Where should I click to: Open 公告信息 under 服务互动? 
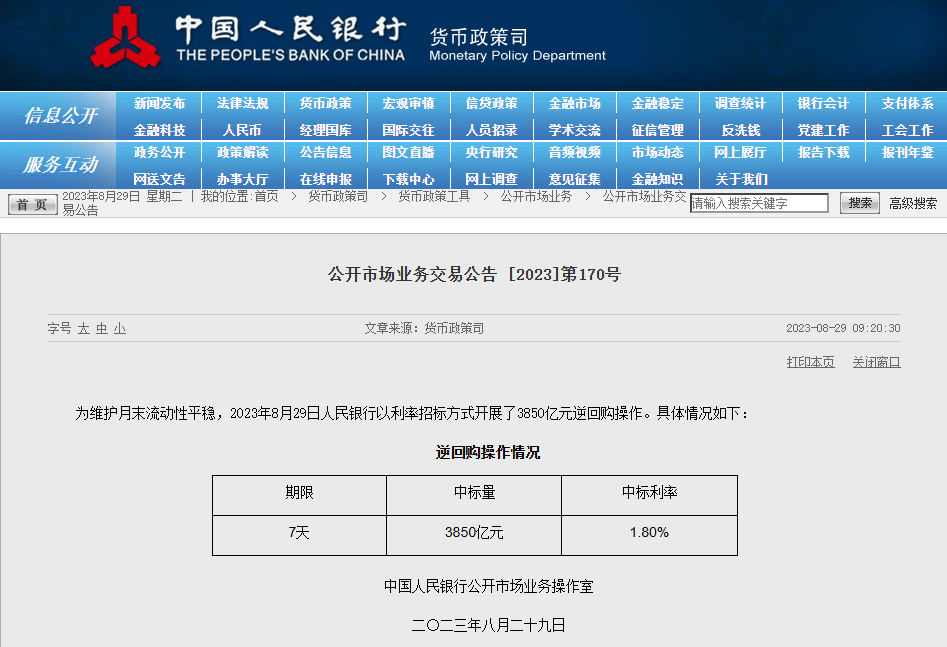click(x=325, y=152)
